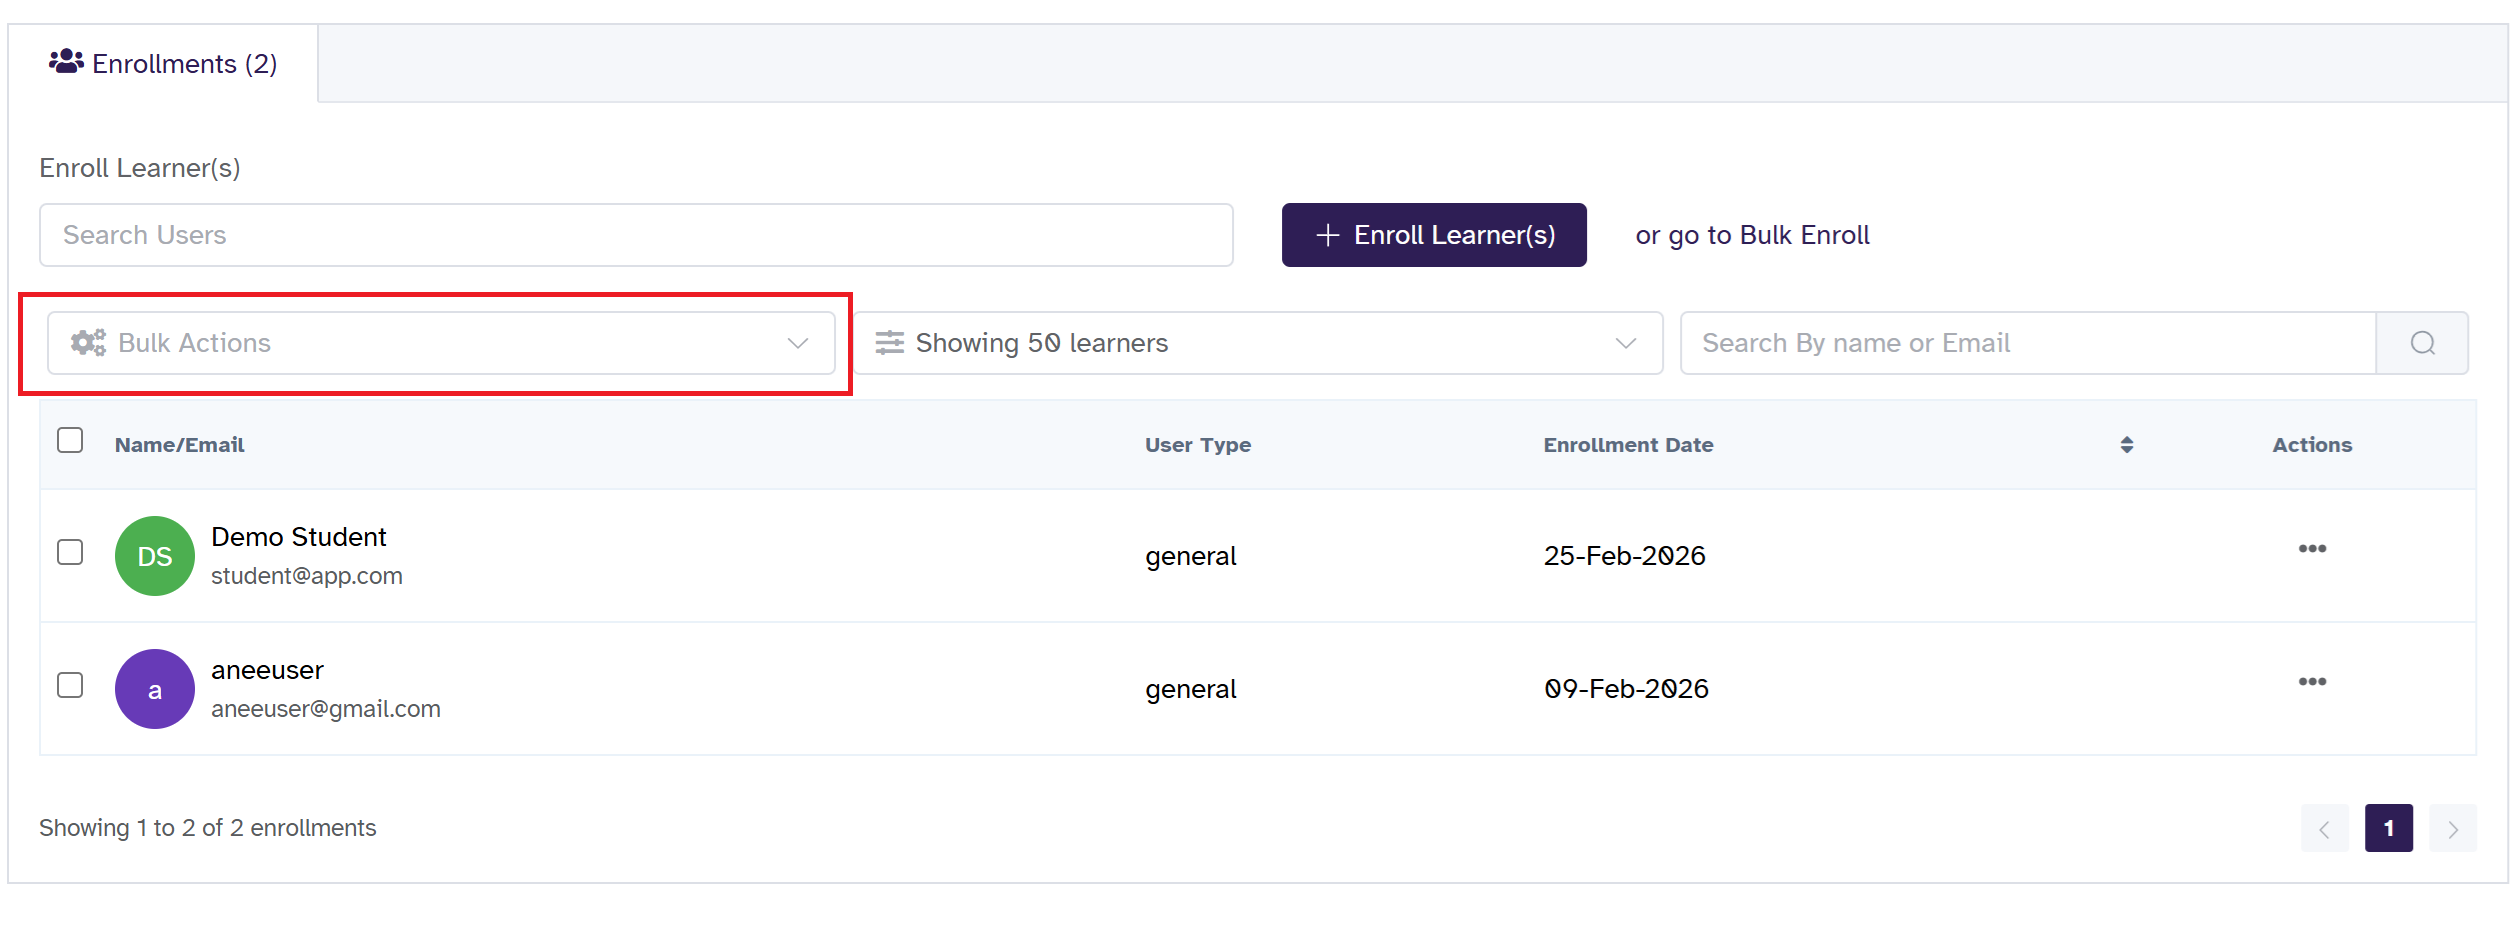Click the Enrollment Date sort arrows

click(x=2126, y=445)
